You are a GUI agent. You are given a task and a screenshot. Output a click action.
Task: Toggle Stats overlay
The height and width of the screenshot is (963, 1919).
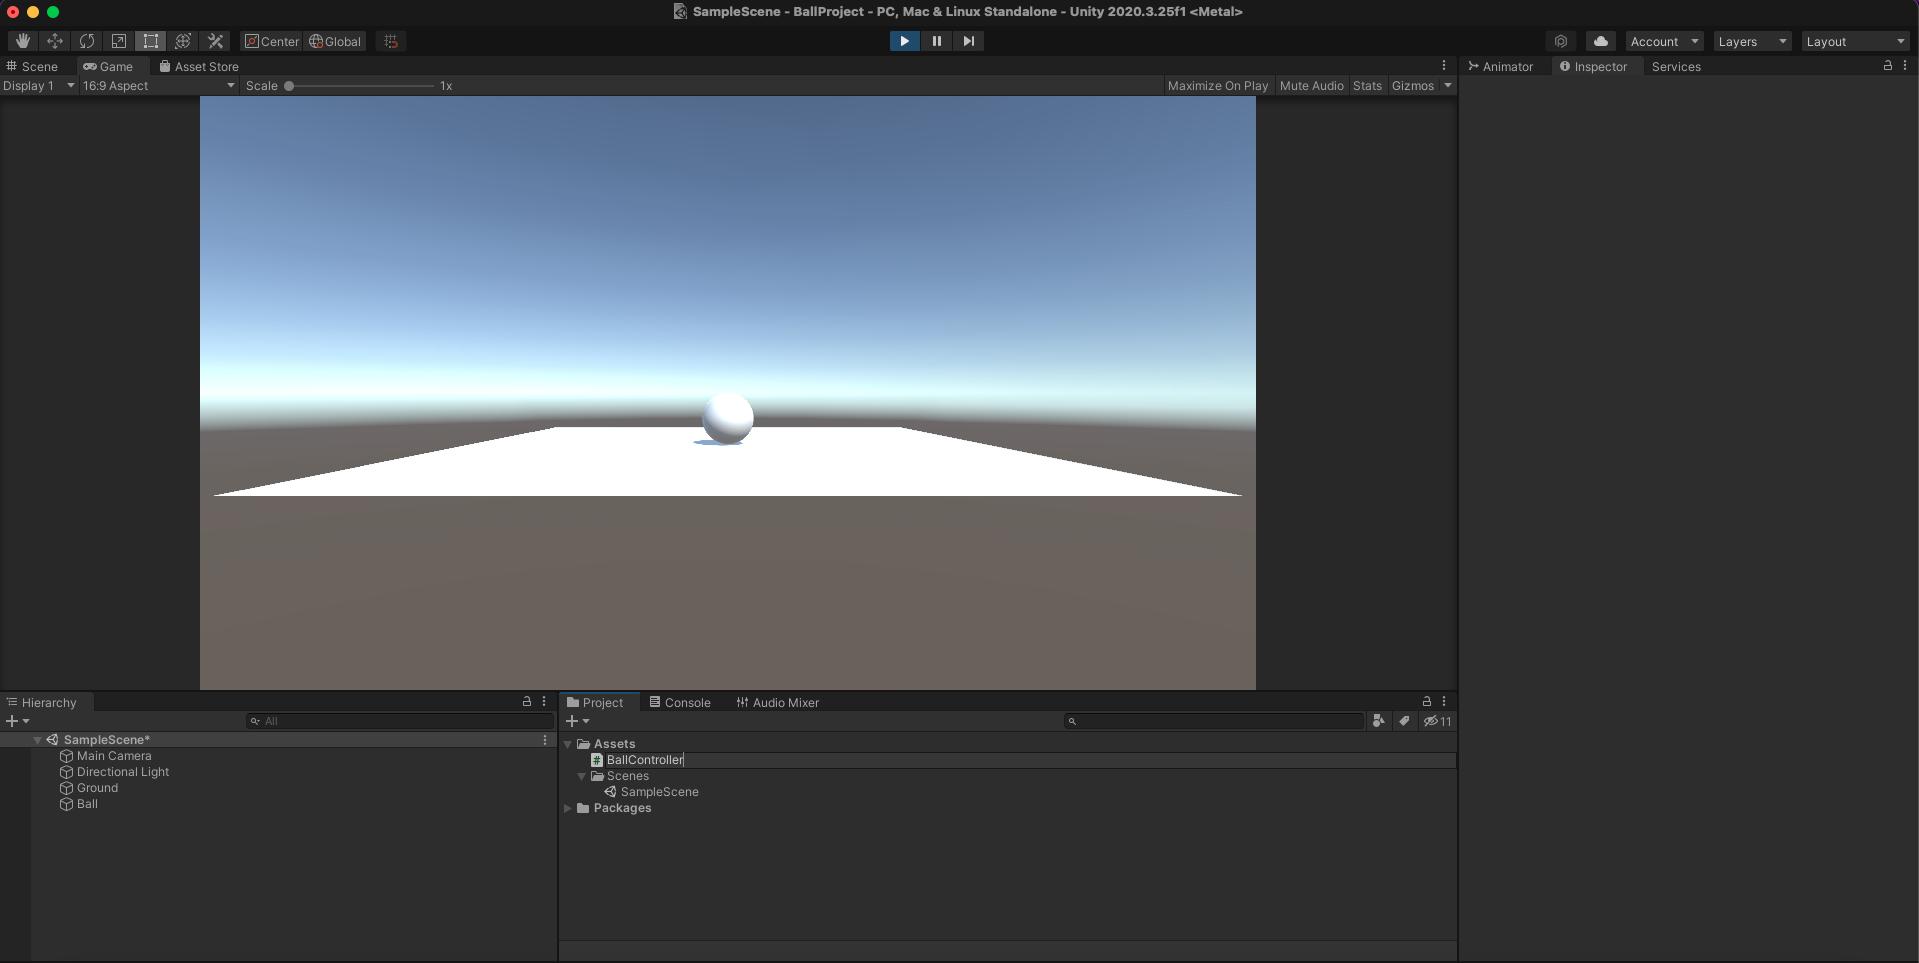1367,86
